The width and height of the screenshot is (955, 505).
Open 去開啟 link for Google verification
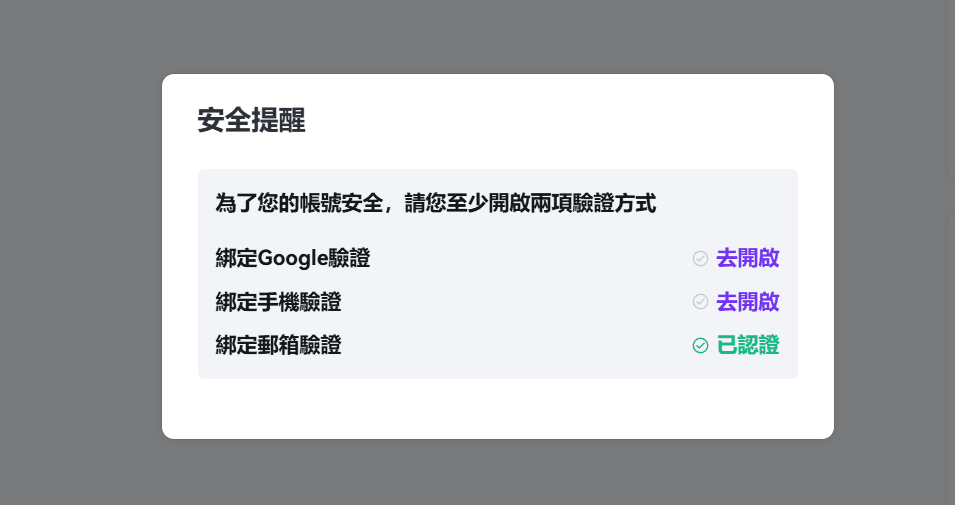point(747,258)
